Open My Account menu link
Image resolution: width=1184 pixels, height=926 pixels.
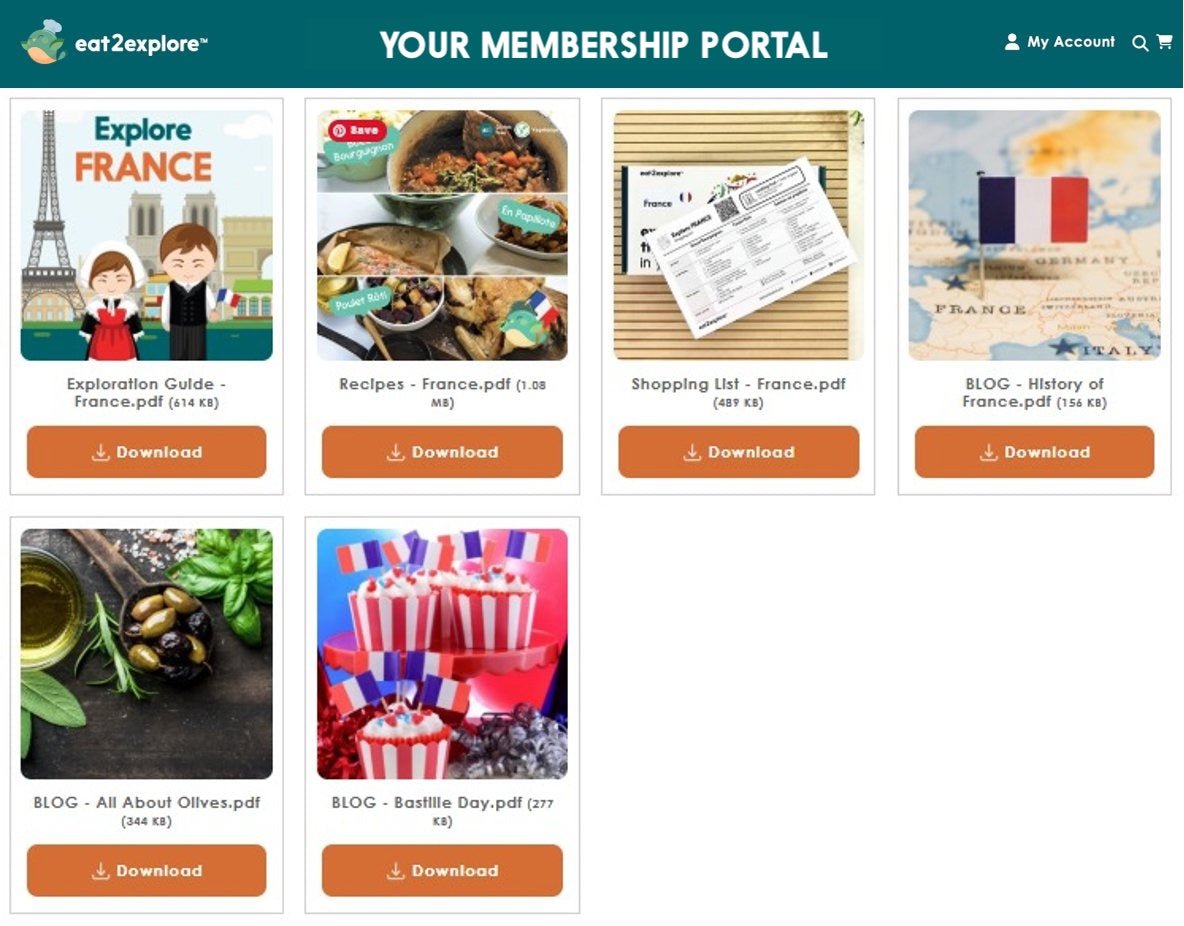coord(1070,42)
